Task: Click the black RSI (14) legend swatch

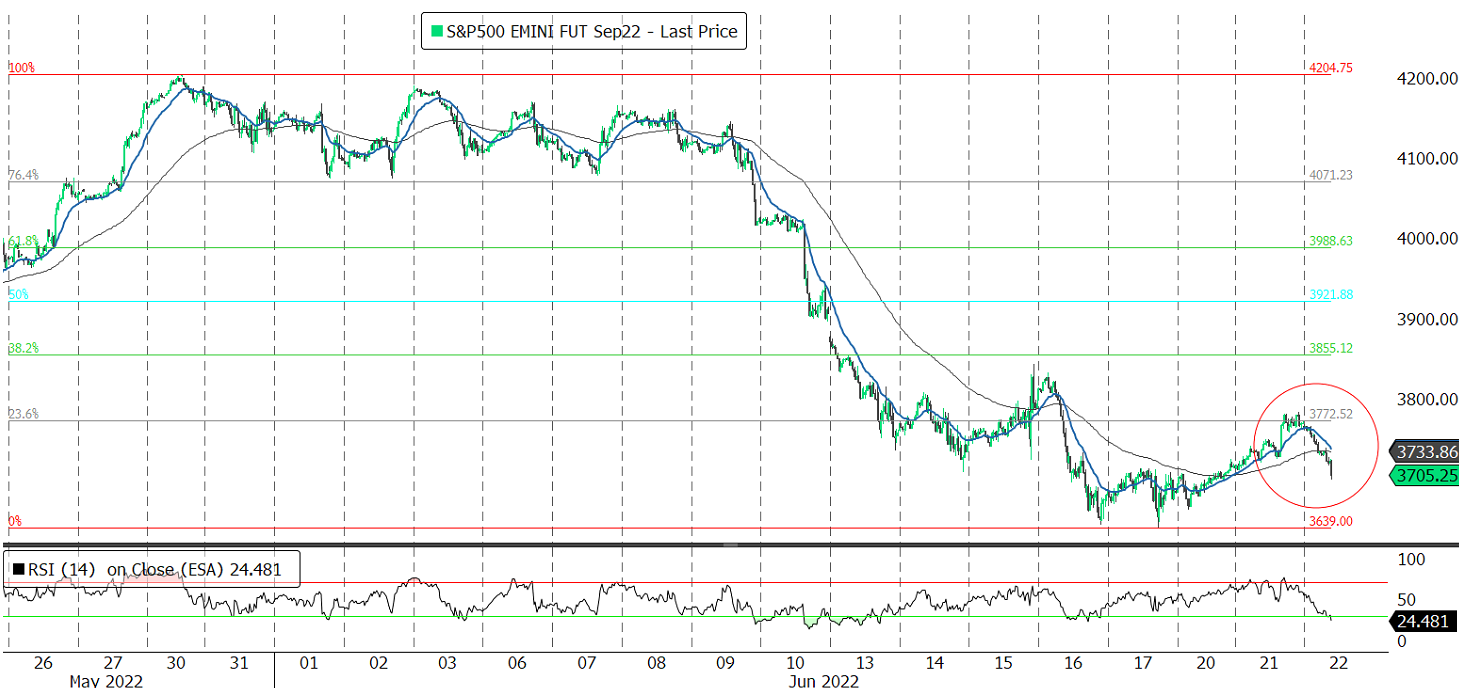Action: 18,570
